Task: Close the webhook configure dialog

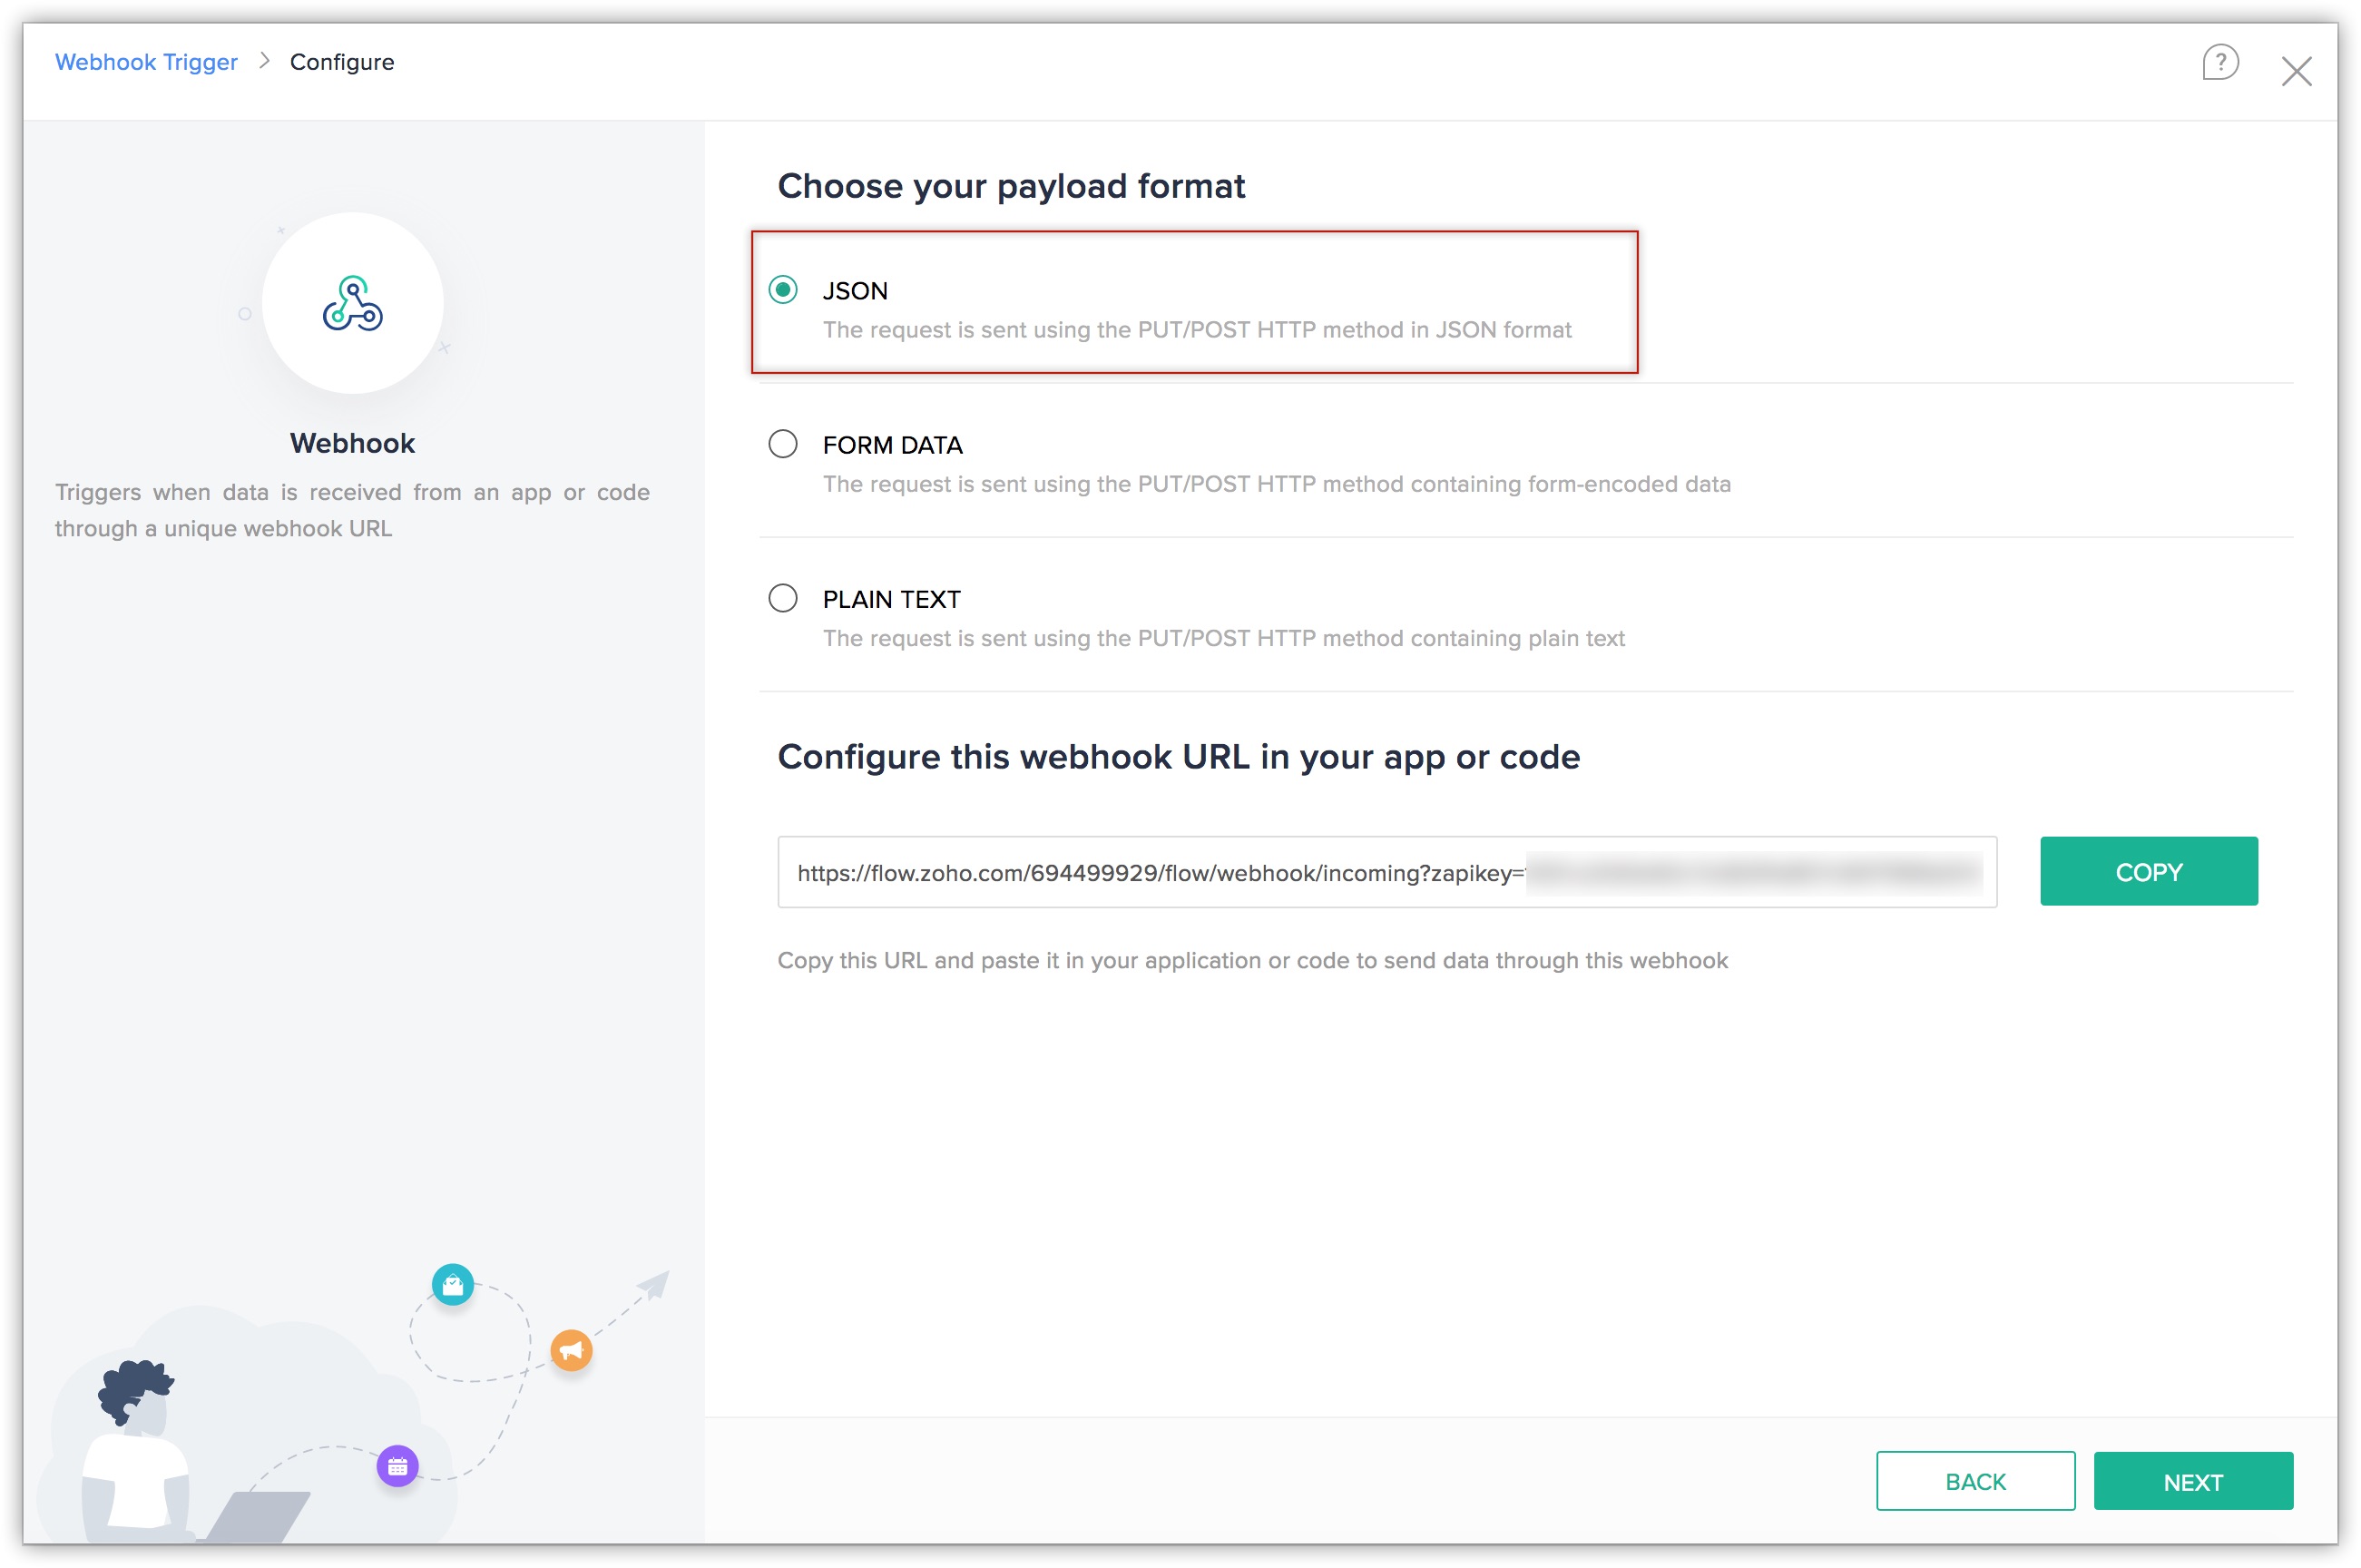Action: pos(2295,71)
